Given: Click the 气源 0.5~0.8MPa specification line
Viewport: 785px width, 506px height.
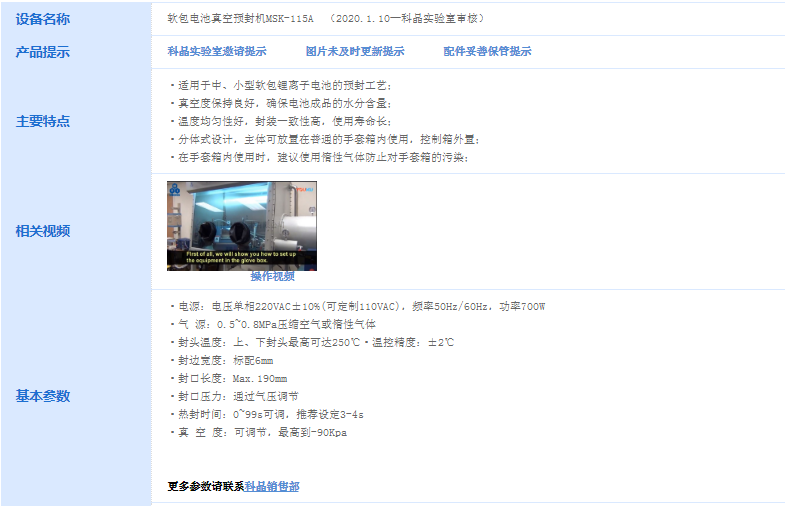Looking at the screenshot, I should (273, 324).
